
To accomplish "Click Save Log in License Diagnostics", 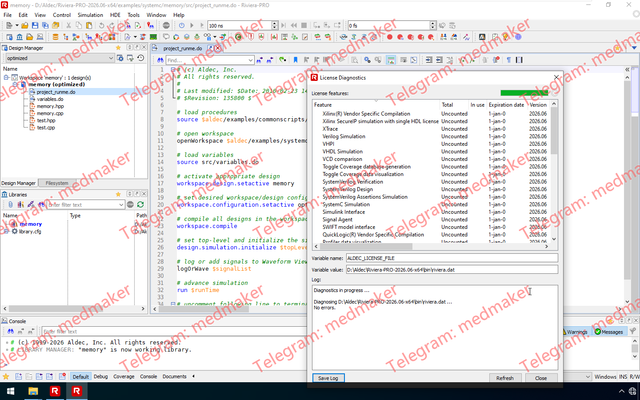I will coord(328,378).
